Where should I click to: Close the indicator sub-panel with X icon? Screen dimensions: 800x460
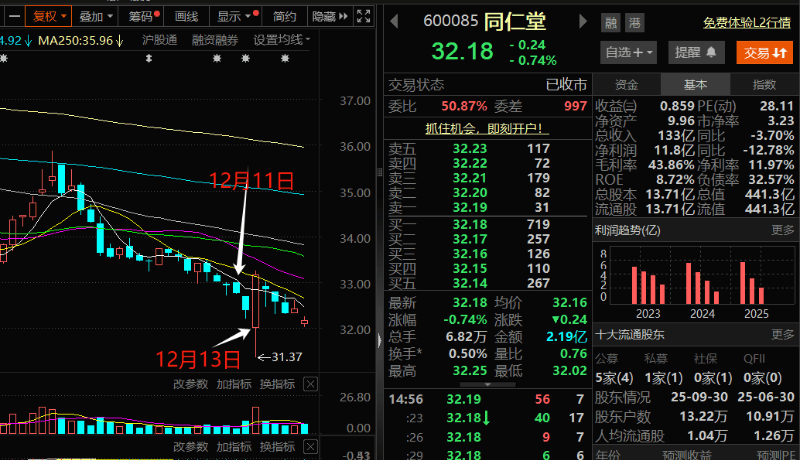[x=310, y=384]
